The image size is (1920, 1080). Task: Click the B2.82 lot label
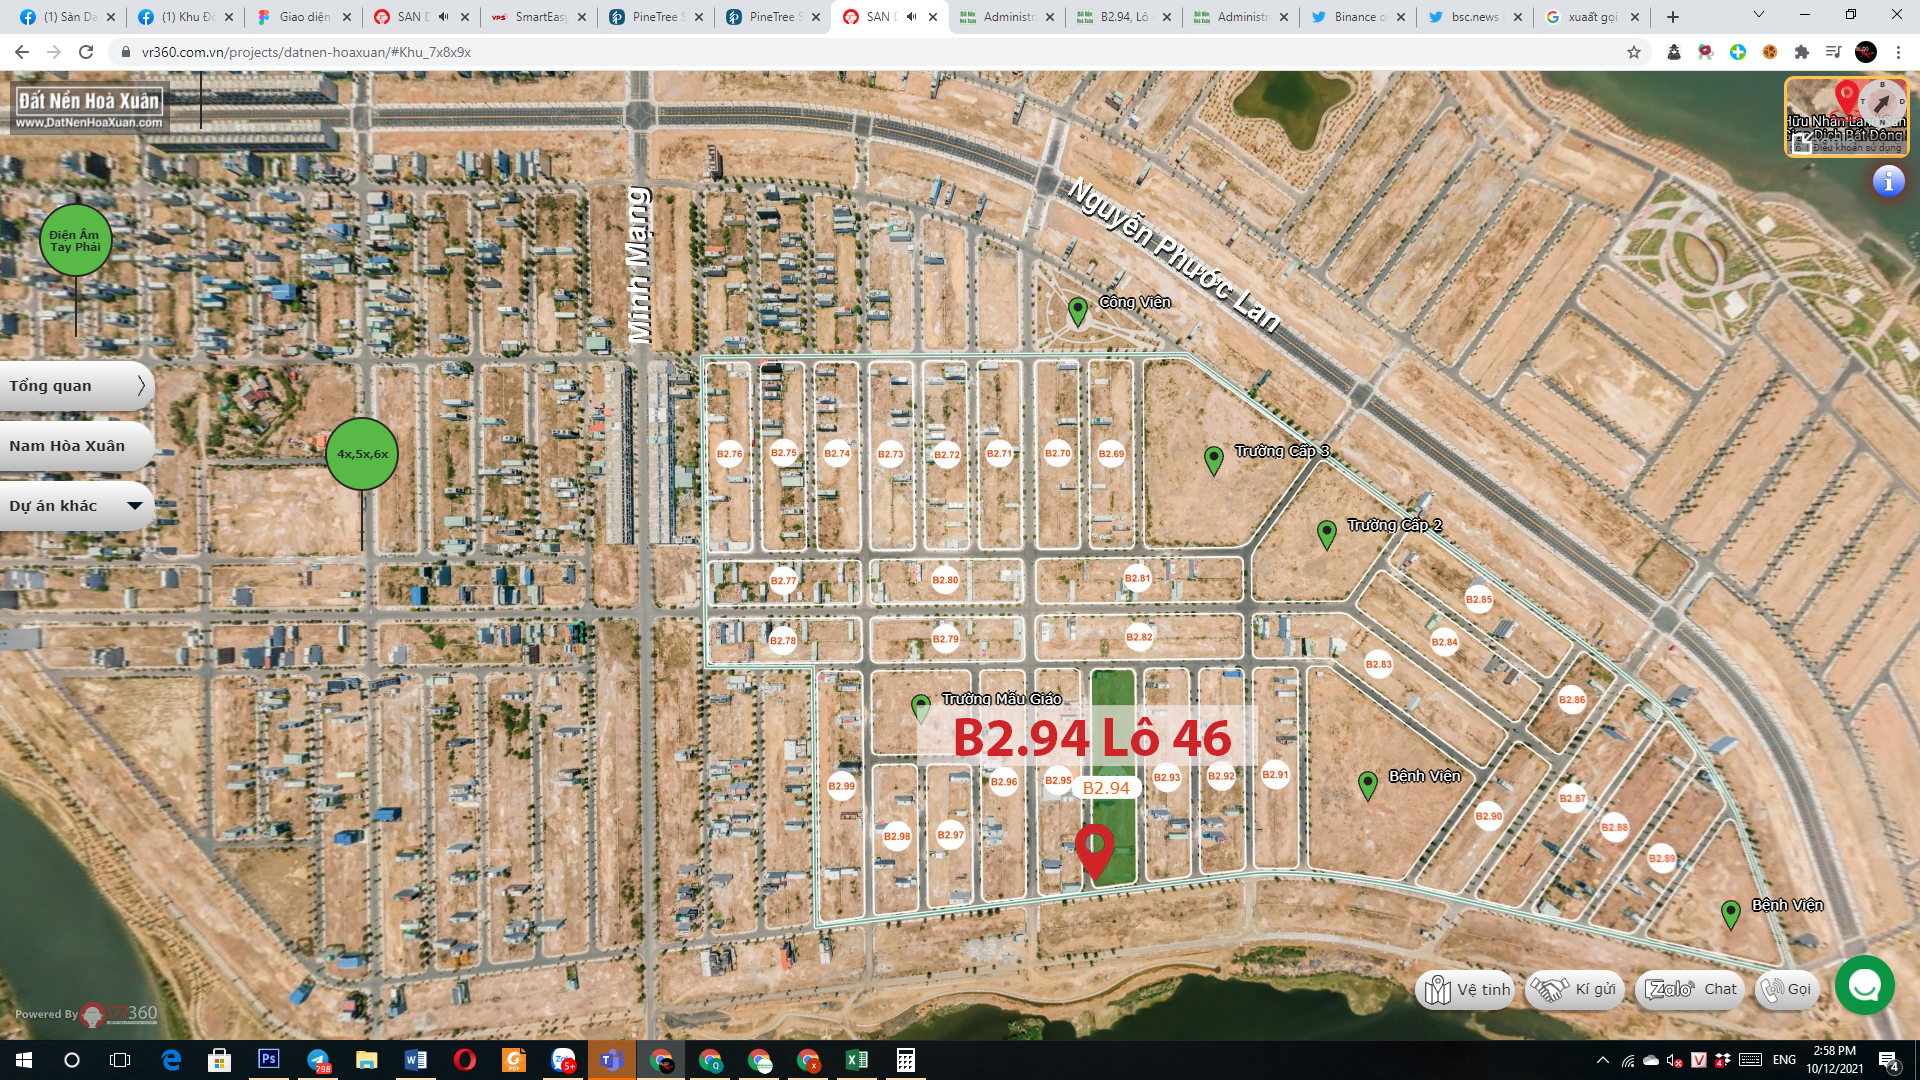click(x=1139, y=637)
